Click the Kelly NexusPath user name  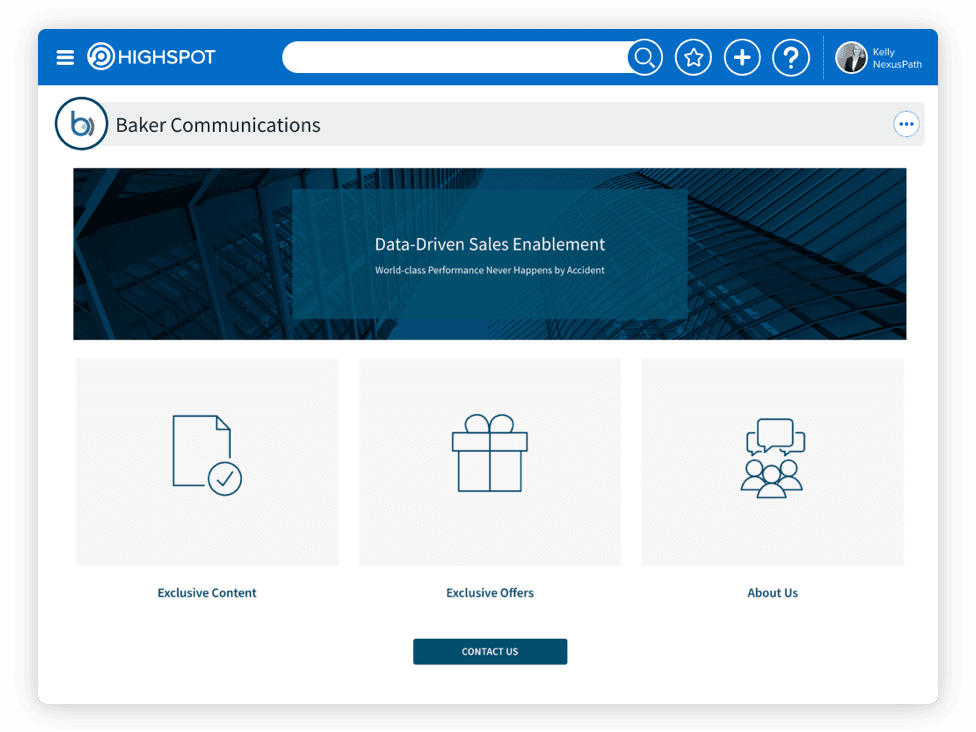tap(896, 58)
